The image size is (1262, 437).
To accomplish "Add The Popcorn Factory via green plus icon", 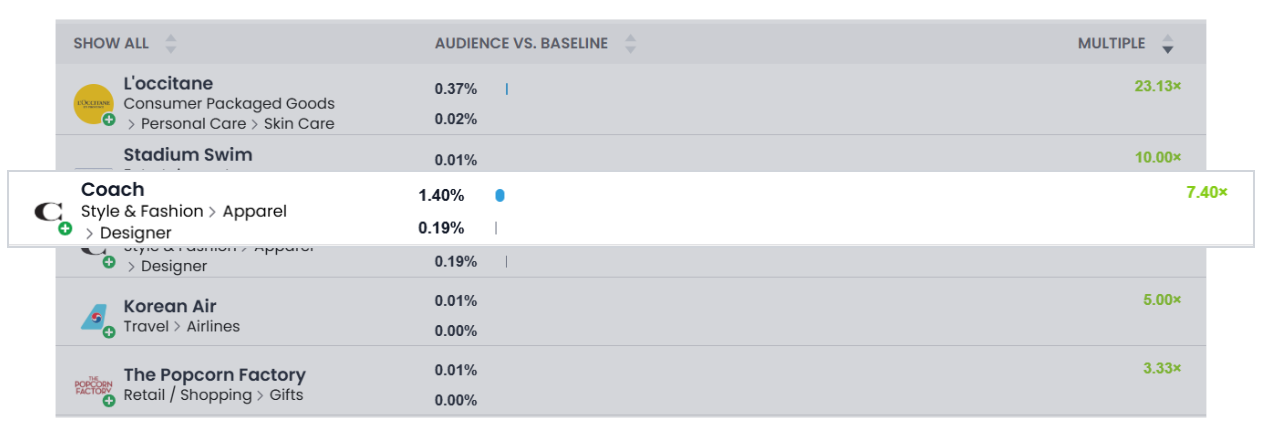I will click(x=109, y=401).
